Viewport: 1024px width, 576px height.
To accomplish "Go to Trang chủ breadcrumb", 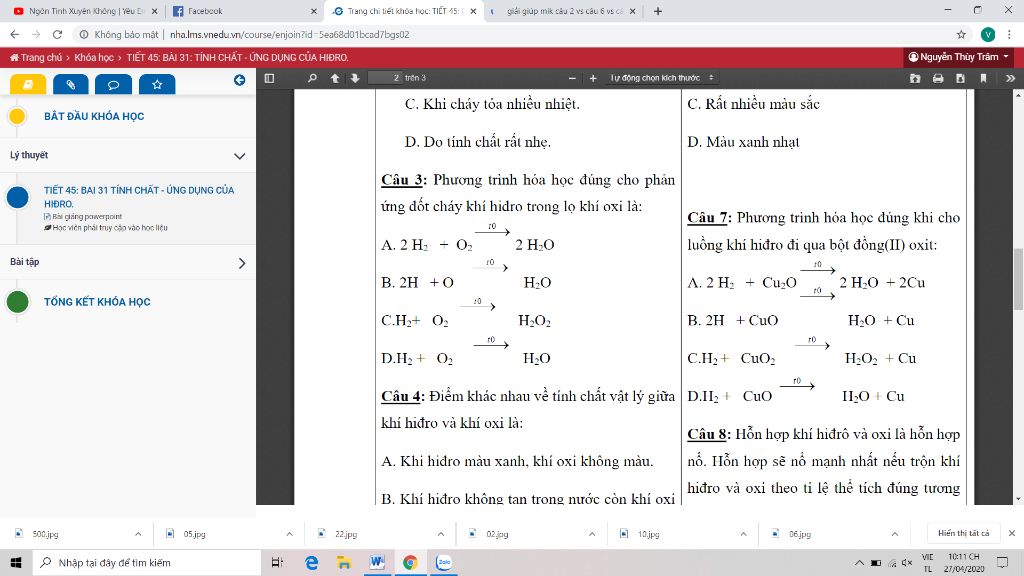I will (36, 57).
